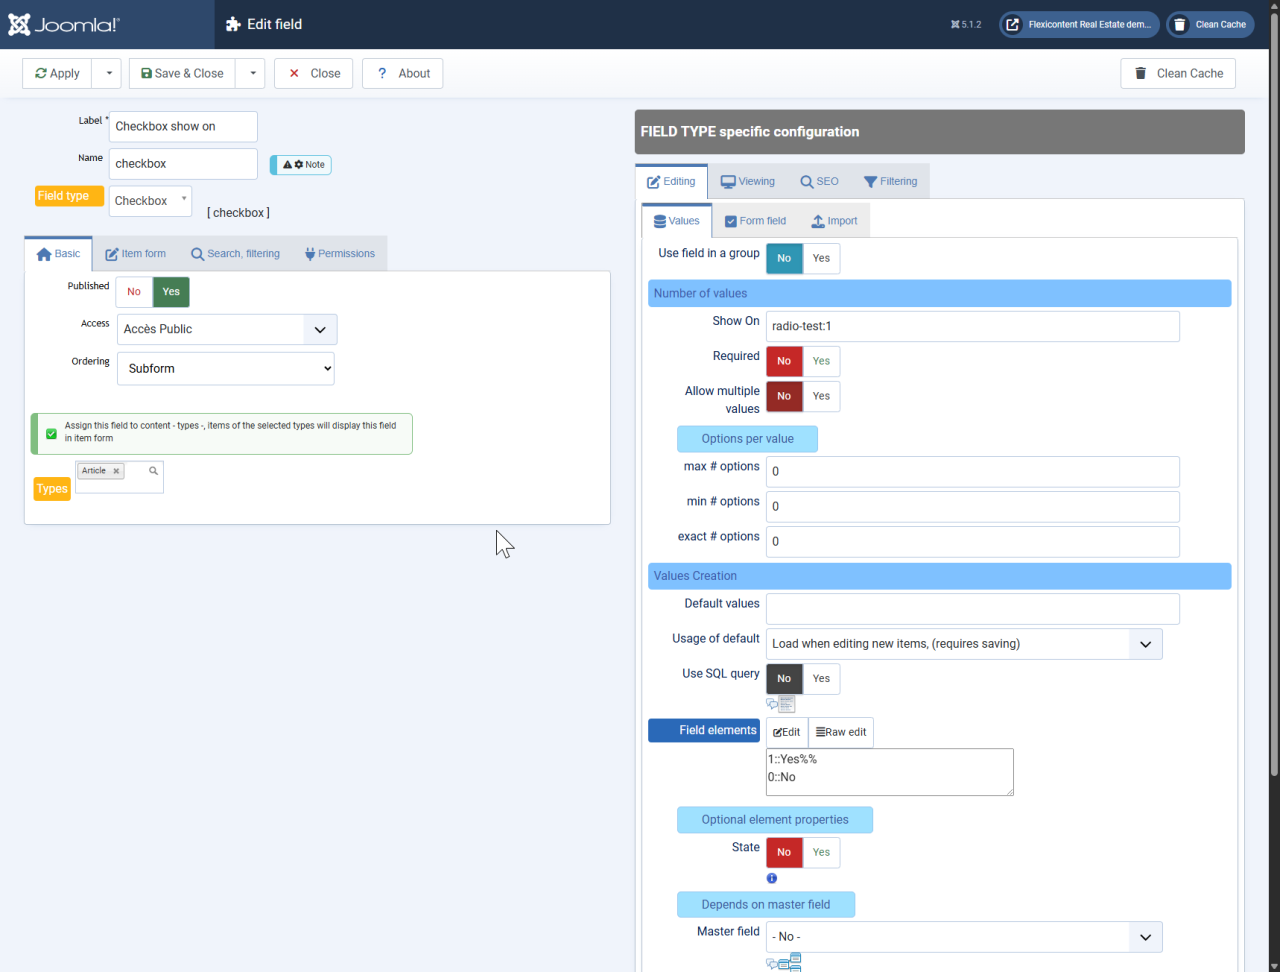Click the Name input field

pyautogui.click(x=183, y=164)
